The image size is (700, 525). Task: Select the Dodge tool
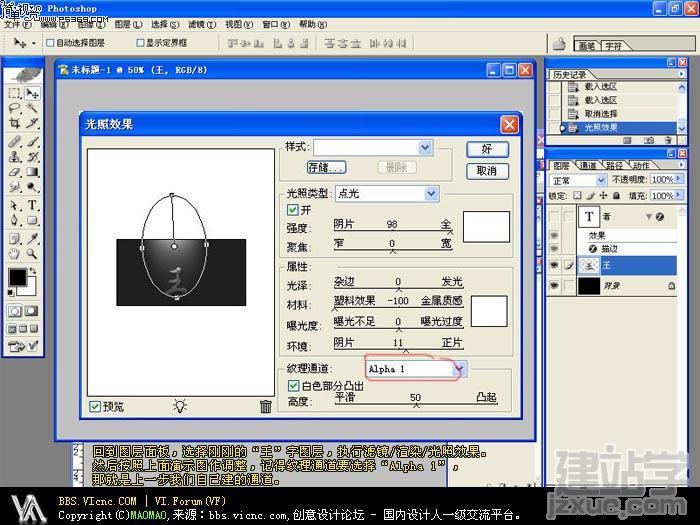tap(32, 187)
